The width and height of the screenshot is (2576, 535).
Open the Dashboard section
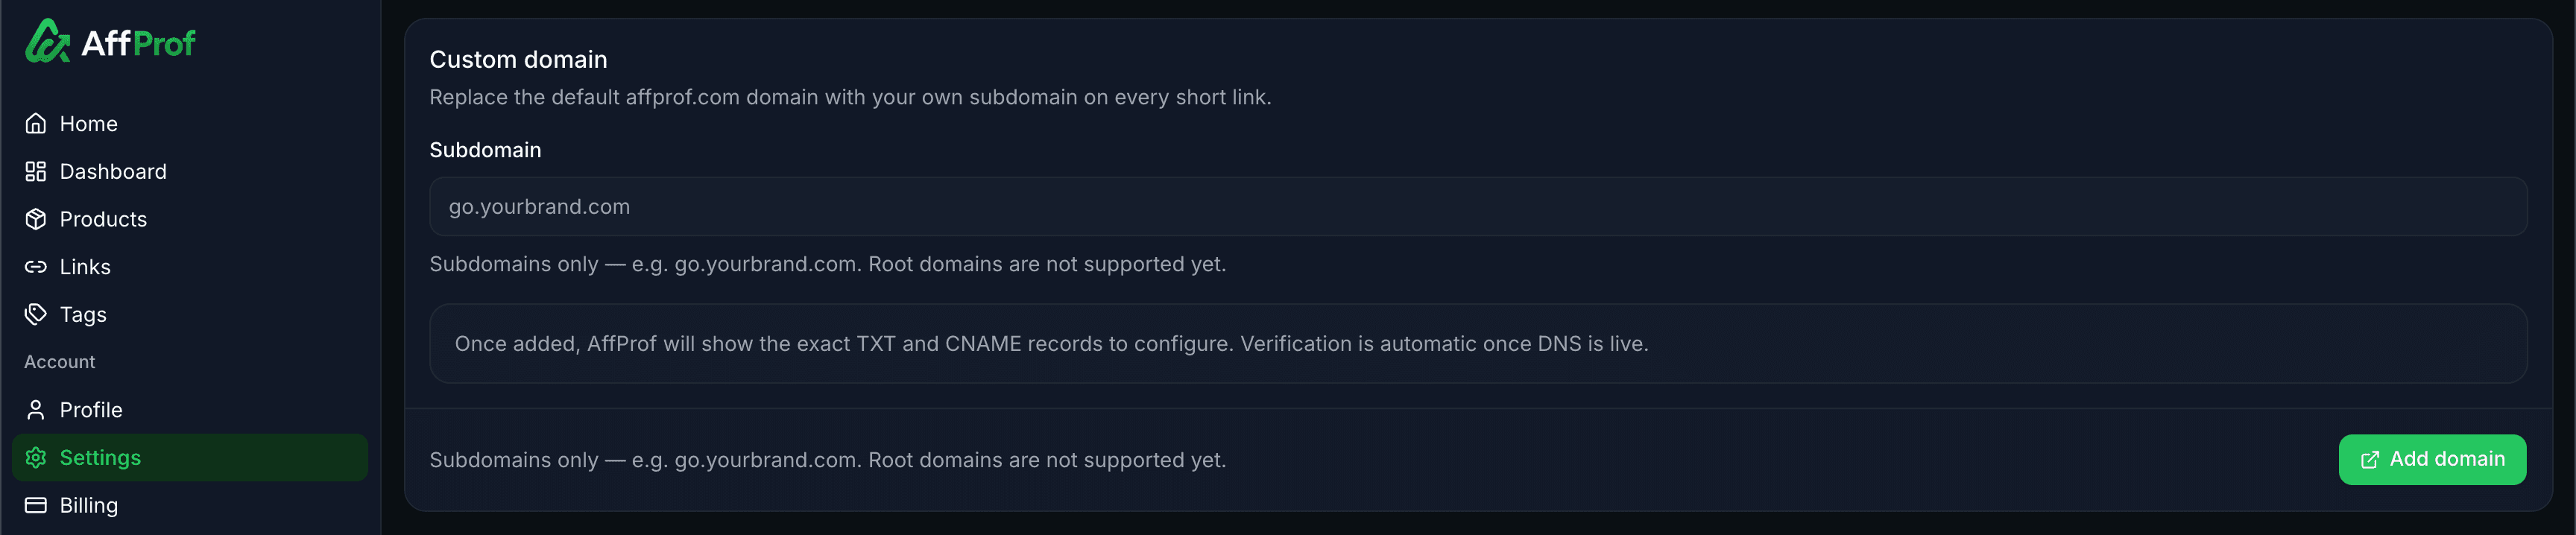[x=113, y=171]
